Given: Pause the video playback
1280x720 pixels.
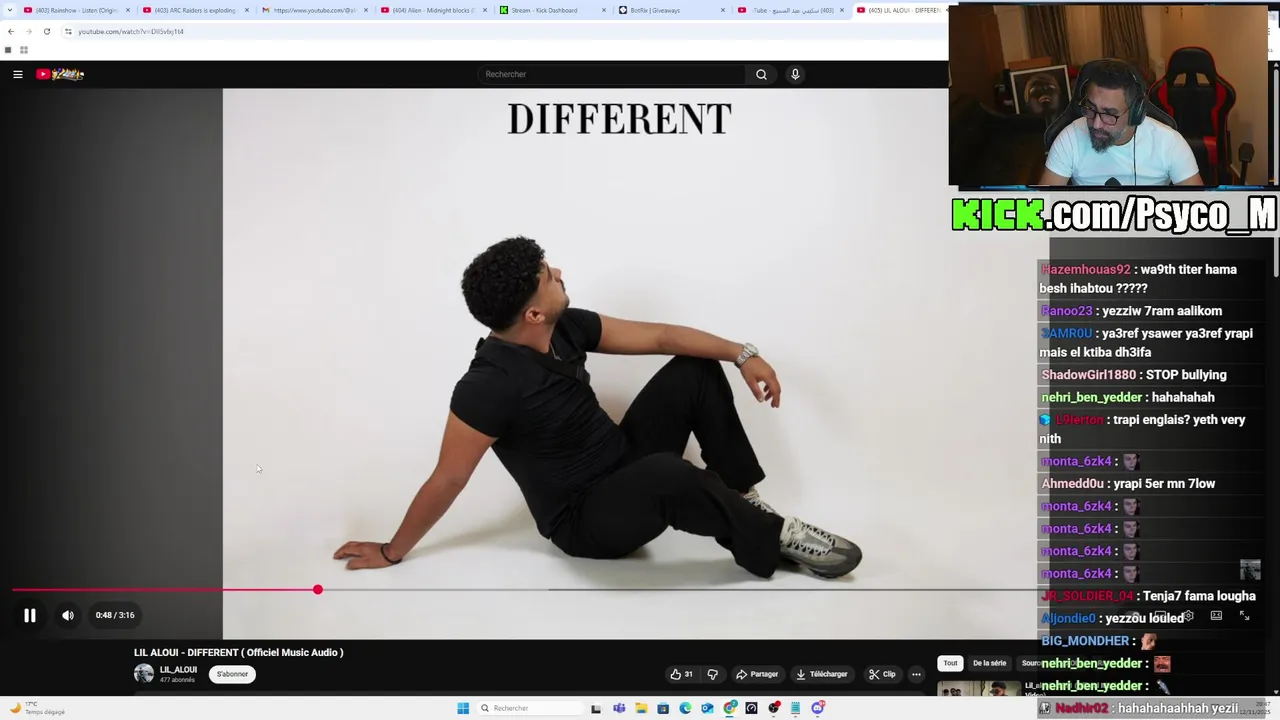Looking at the screenshot, I should (x=30, y=616).
